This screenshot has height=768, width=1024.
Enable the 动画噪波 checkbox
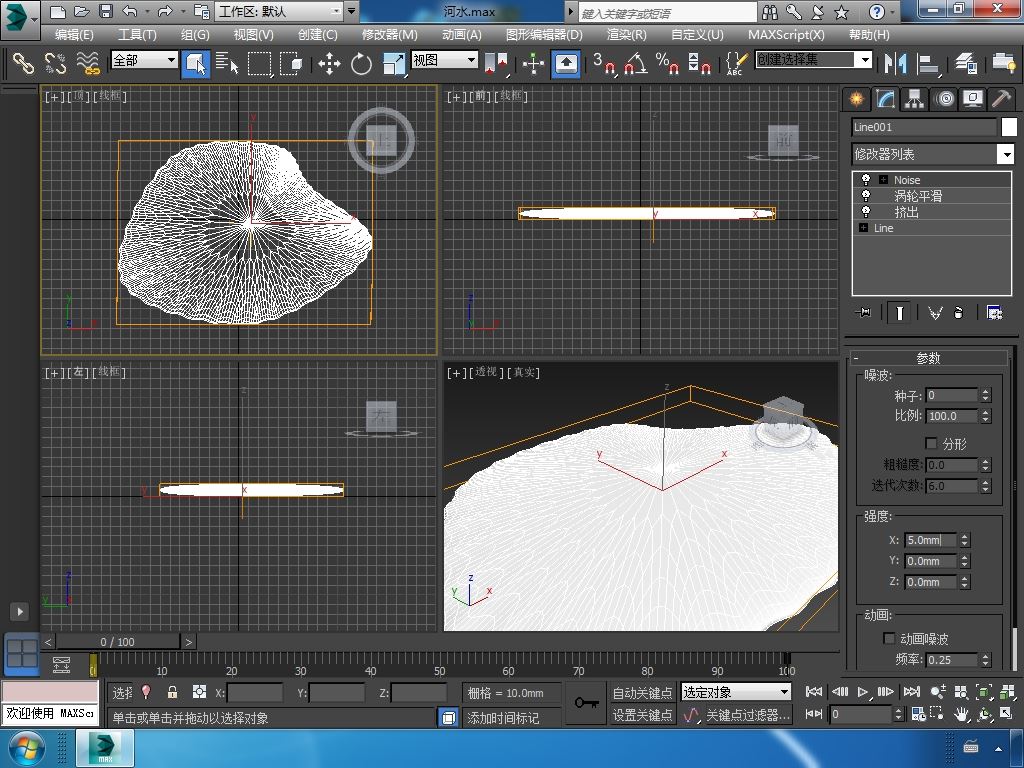888,638
